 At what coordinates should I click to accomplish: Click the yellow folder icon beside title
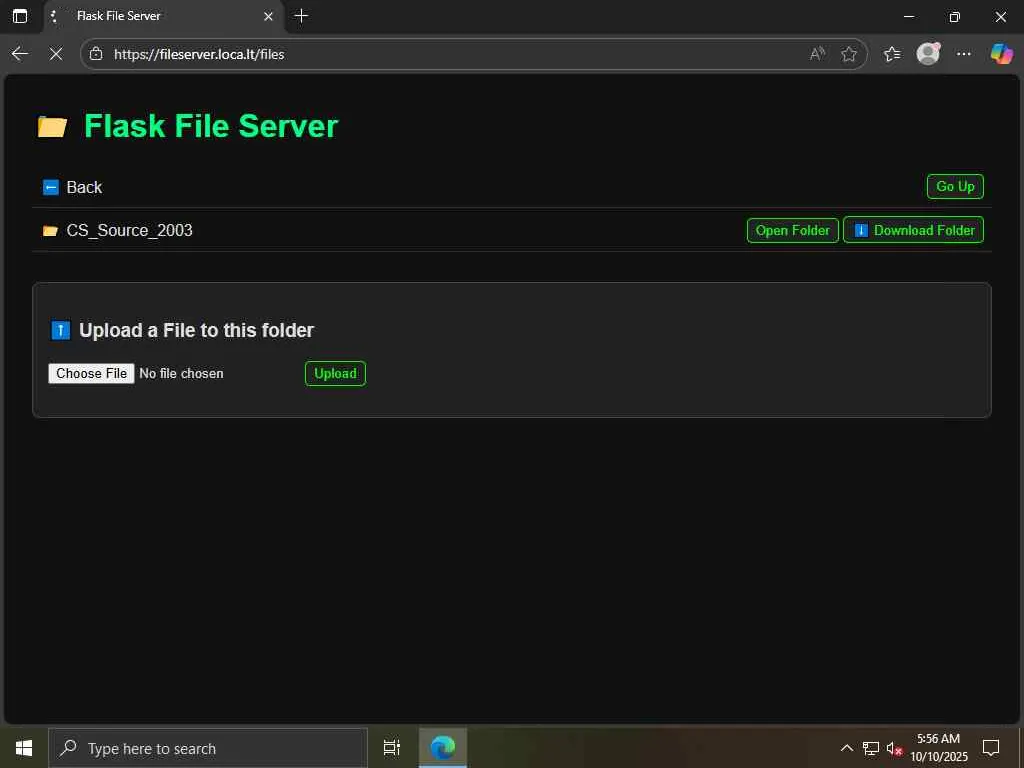point(52,126)
